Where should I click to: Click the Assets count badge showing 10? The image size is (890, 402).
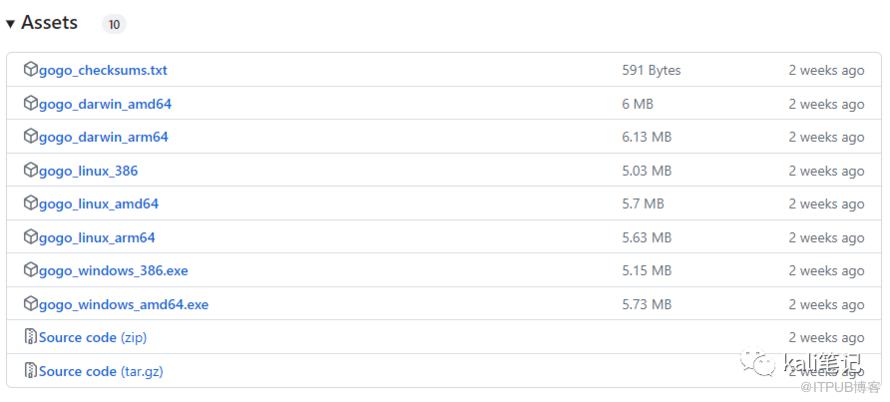(114, 24)
